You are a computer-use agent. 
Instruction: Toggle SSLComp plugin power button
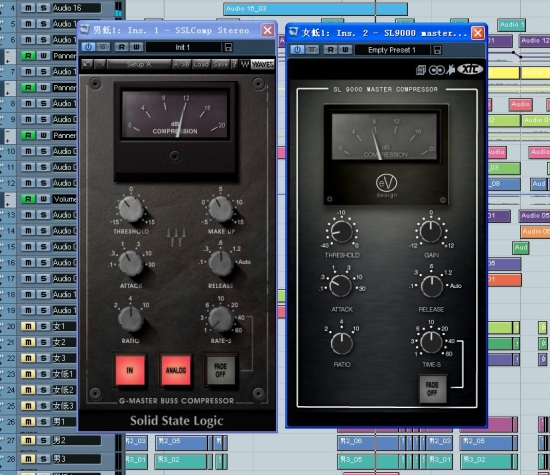[x=88, y=47]
